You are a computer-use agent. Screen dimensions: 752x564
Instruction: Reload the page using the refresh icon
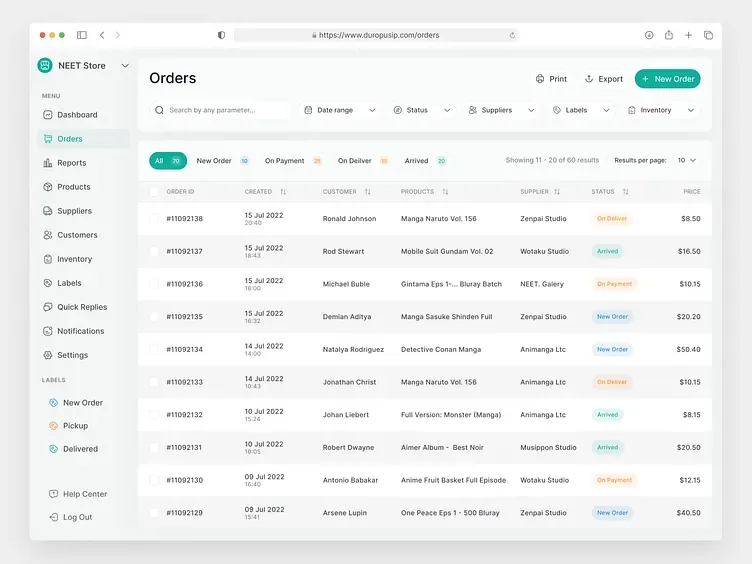(x=512, y=35)
